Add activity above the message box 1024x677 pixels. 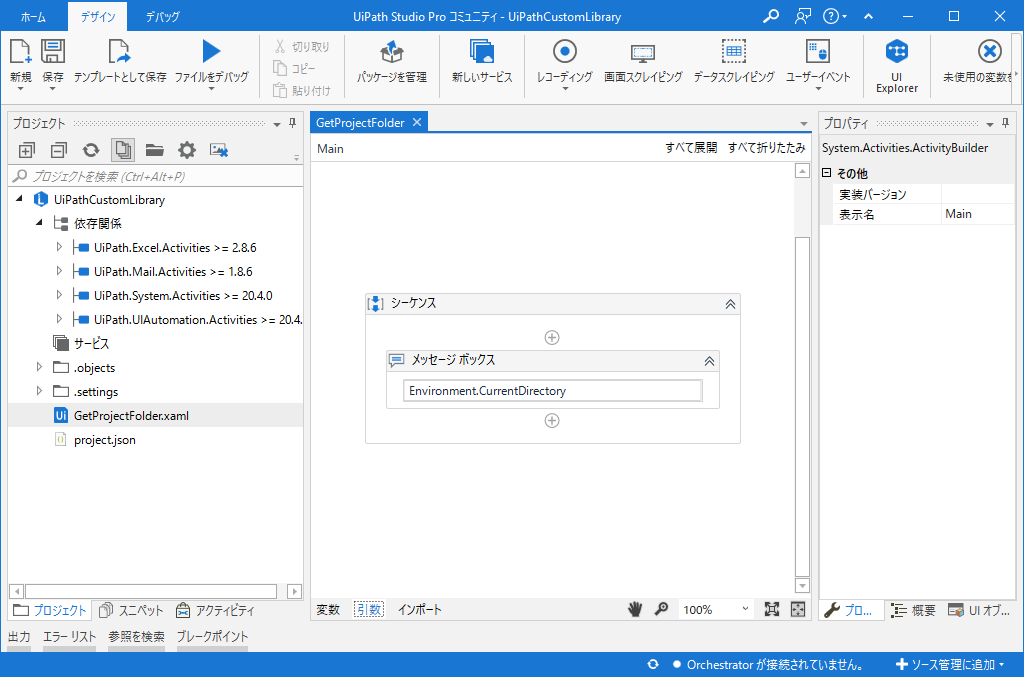[552, 338]
